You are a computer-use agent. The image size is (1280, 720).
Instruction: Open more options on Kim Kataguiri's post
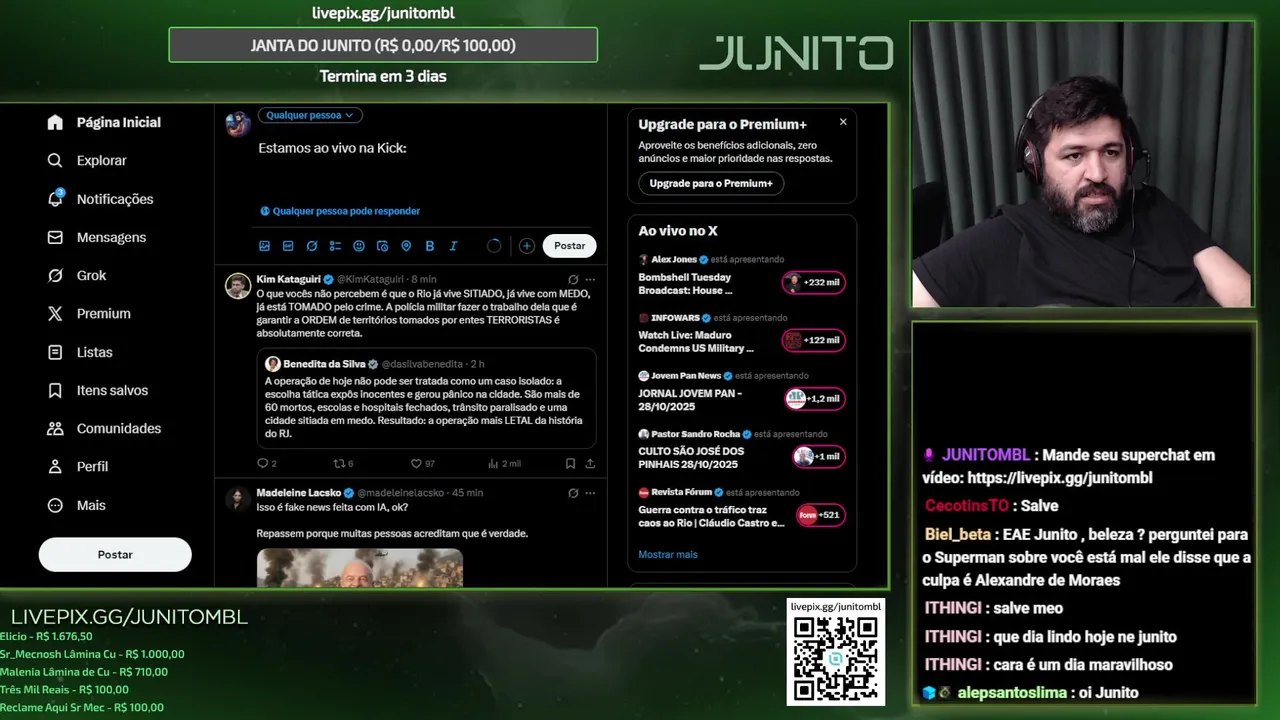click(590, 280)
